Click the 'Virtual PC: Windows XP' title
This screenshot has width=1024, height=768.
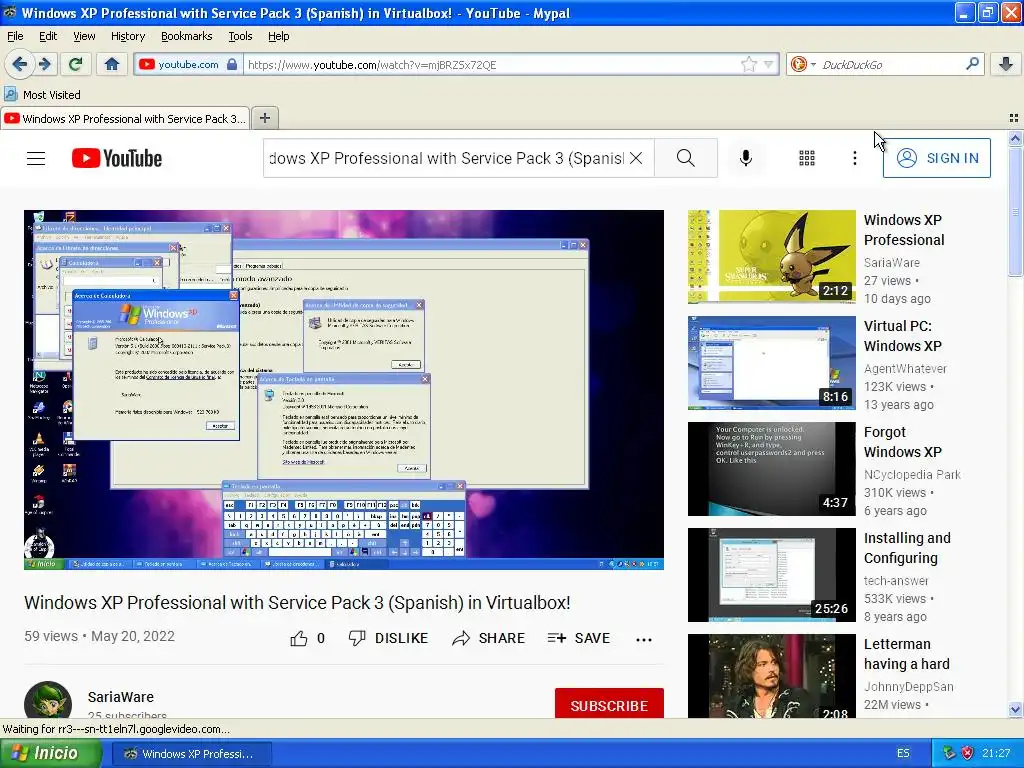(x=903, y=336)
